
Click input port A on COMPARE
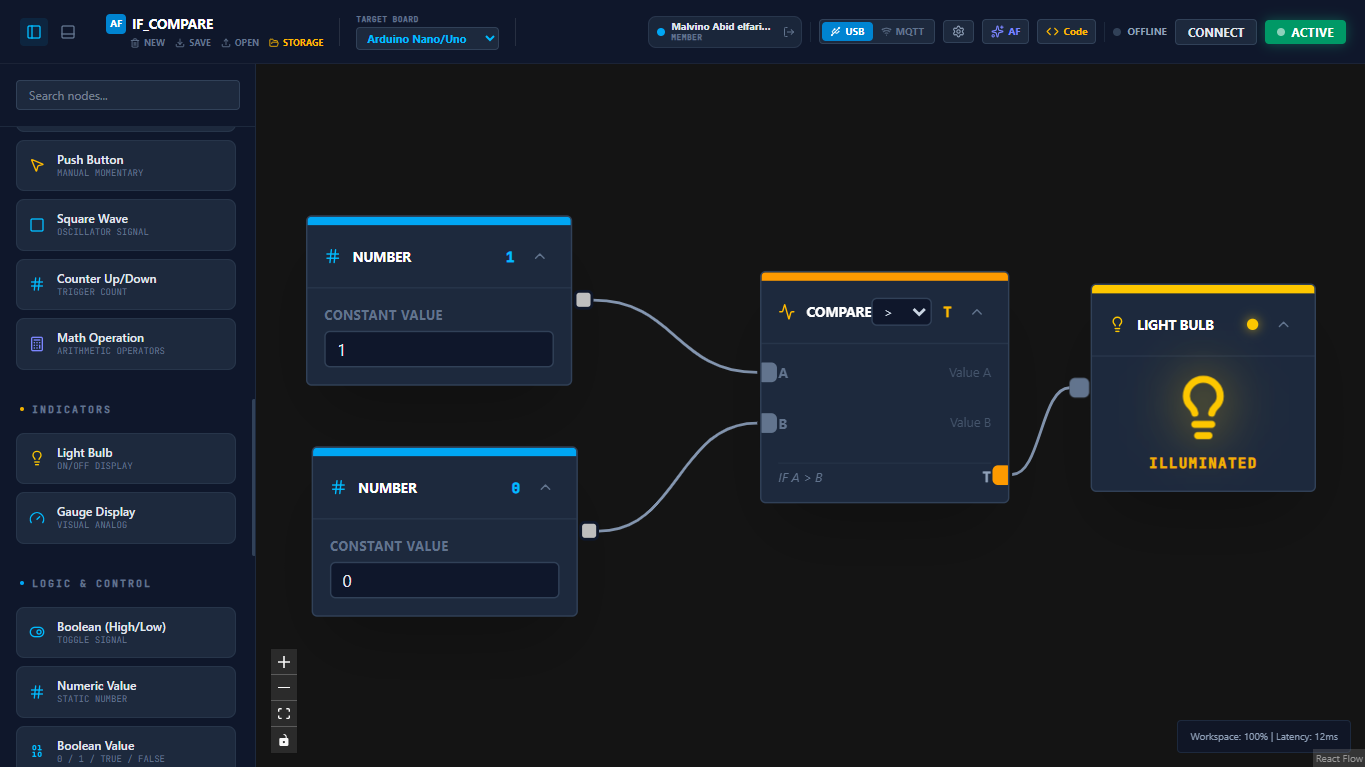pyautogui.click(x=768, y=372)
